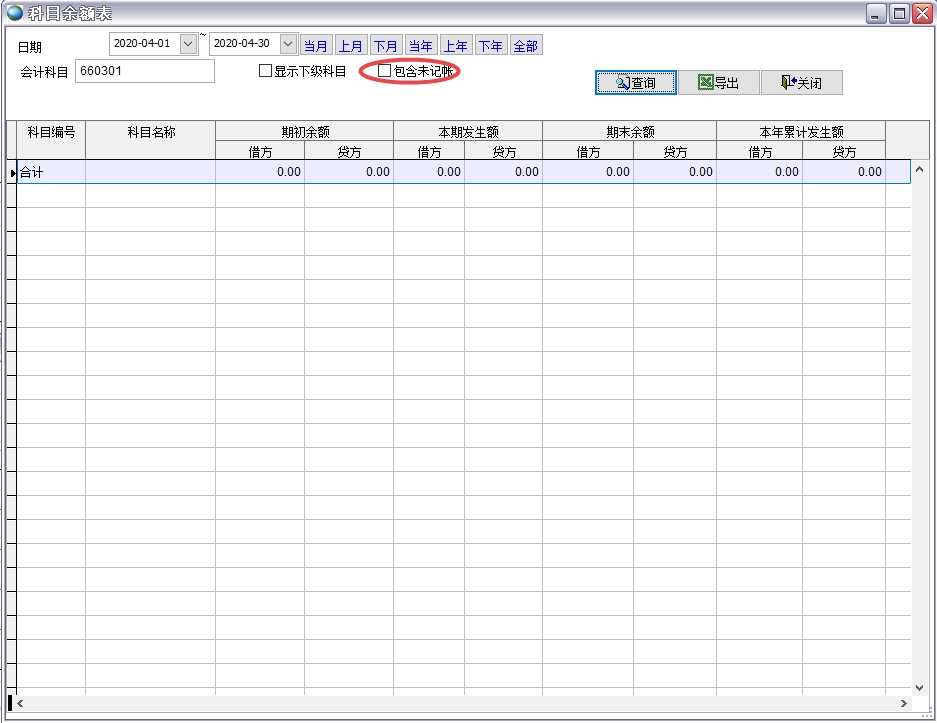
Task: Toggle the 包含未记账 checkbox
Action: pos(385,71)
